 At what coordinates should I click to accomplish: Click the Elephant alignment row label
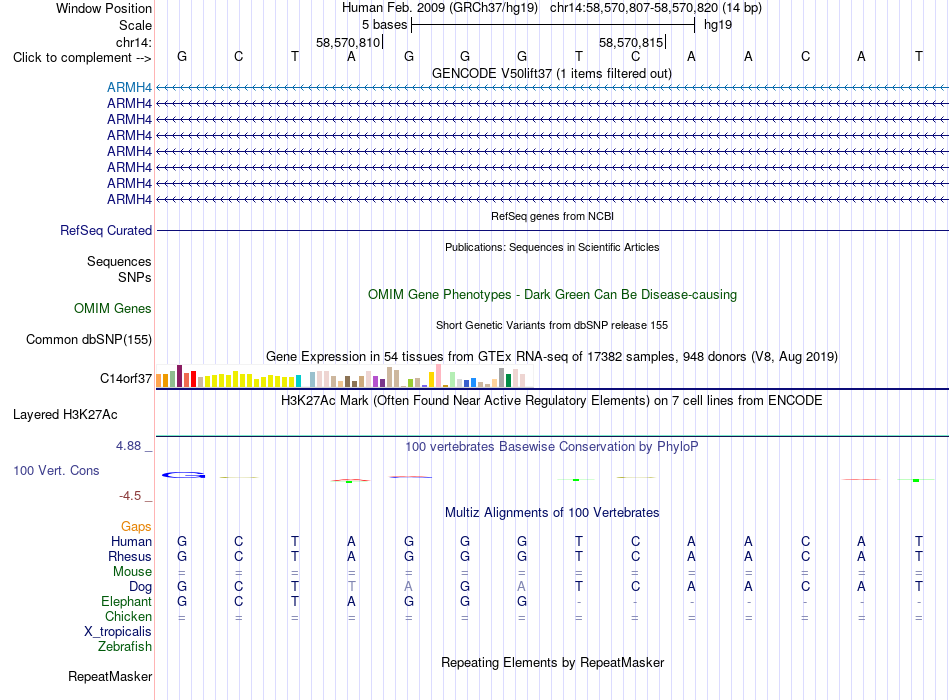pyautogui.click(x=127, y=601)
